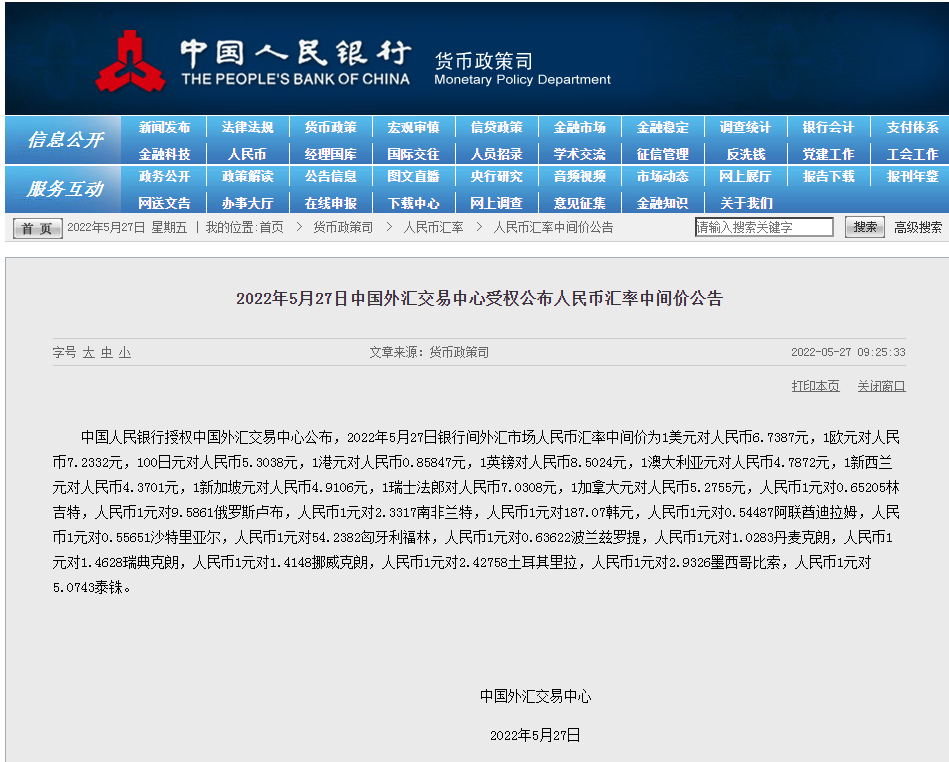Click 文章来源: 货币政策司 source text
The width and height of the screenshot is (949, 762).
click(x=429, y=352)
